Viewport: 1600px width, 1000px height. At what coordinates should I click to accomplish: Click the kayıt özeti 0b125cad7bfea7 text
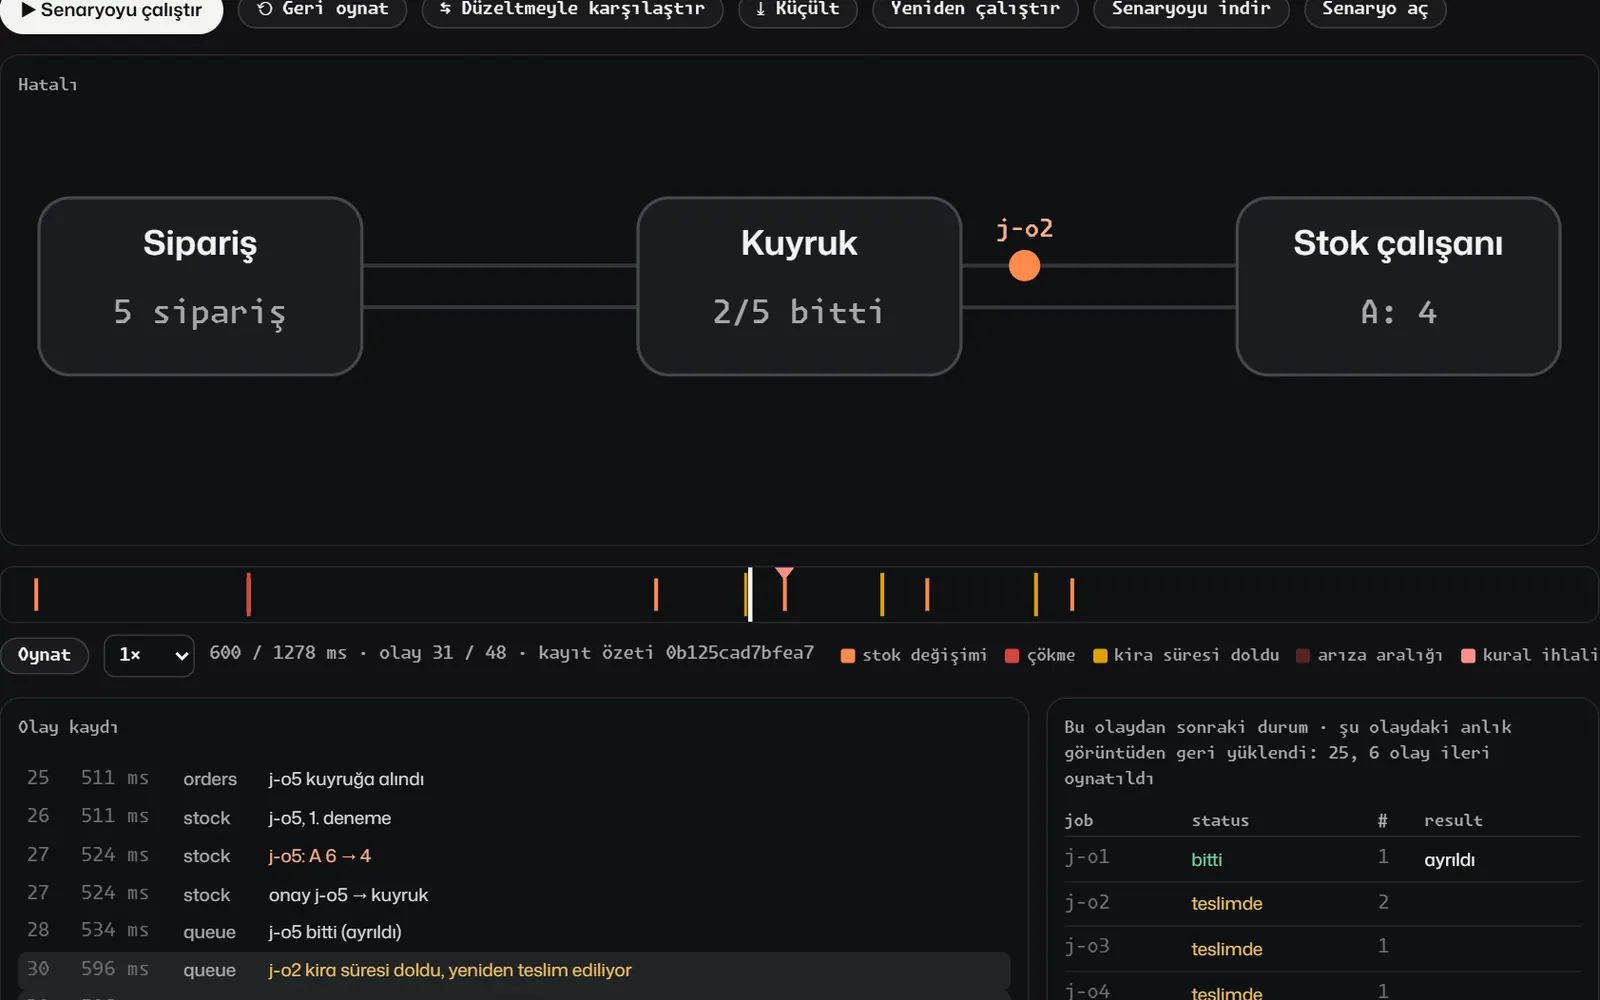(676, 653)
